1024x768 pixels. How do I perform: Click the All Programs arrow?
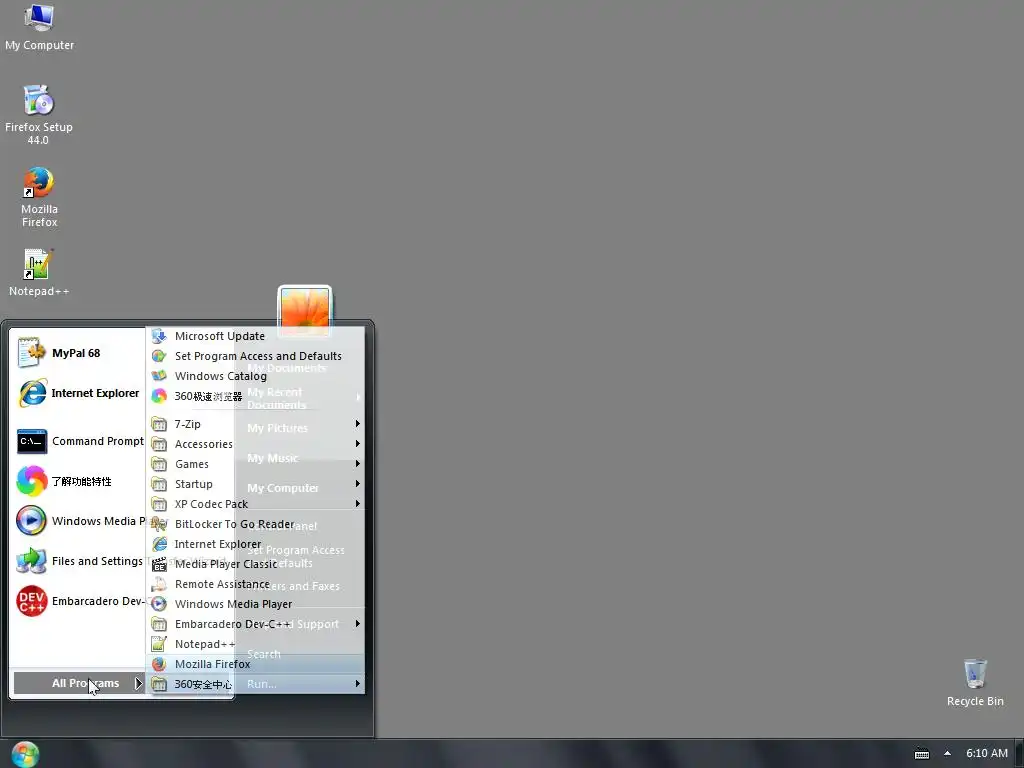click(138, 683)
